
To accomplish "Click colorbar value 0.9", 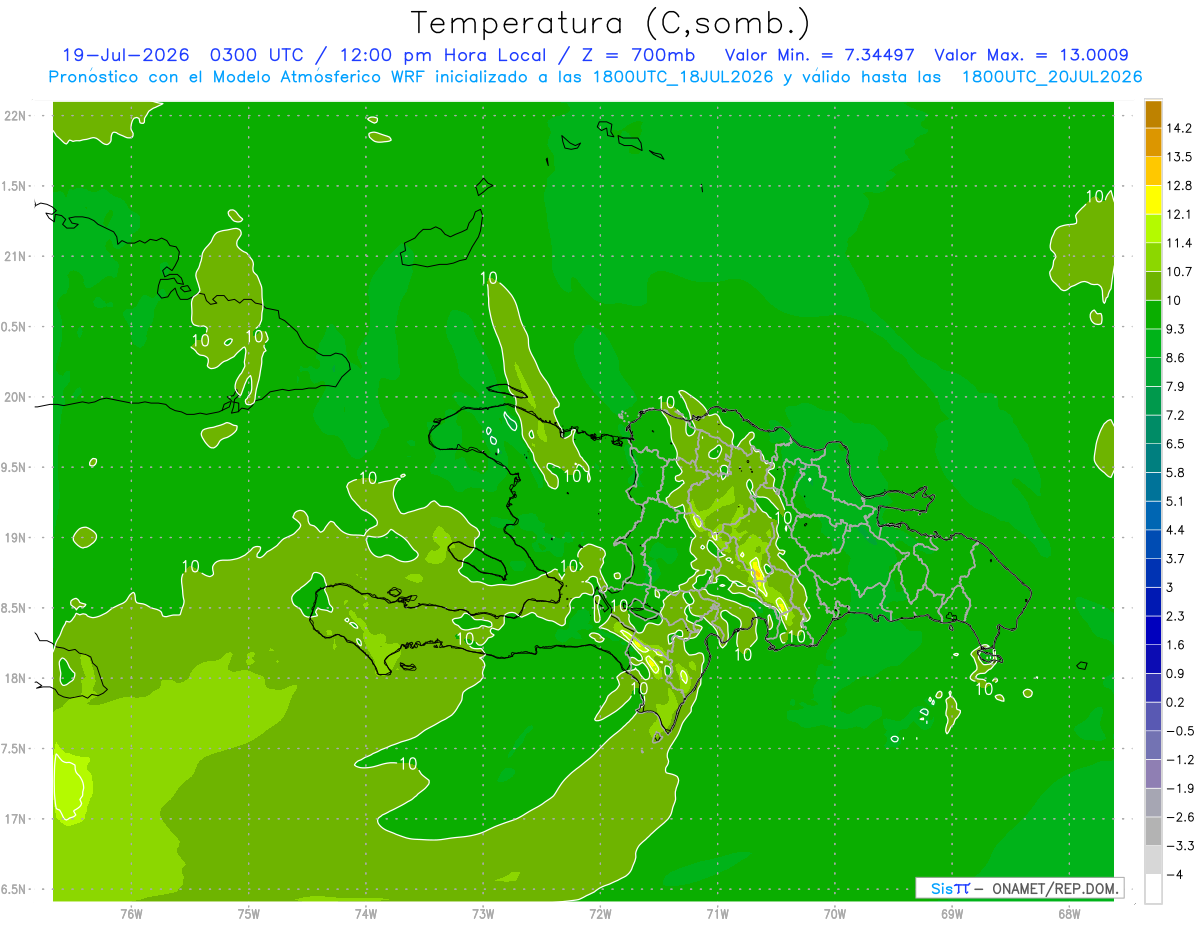I will [1176, 673].
